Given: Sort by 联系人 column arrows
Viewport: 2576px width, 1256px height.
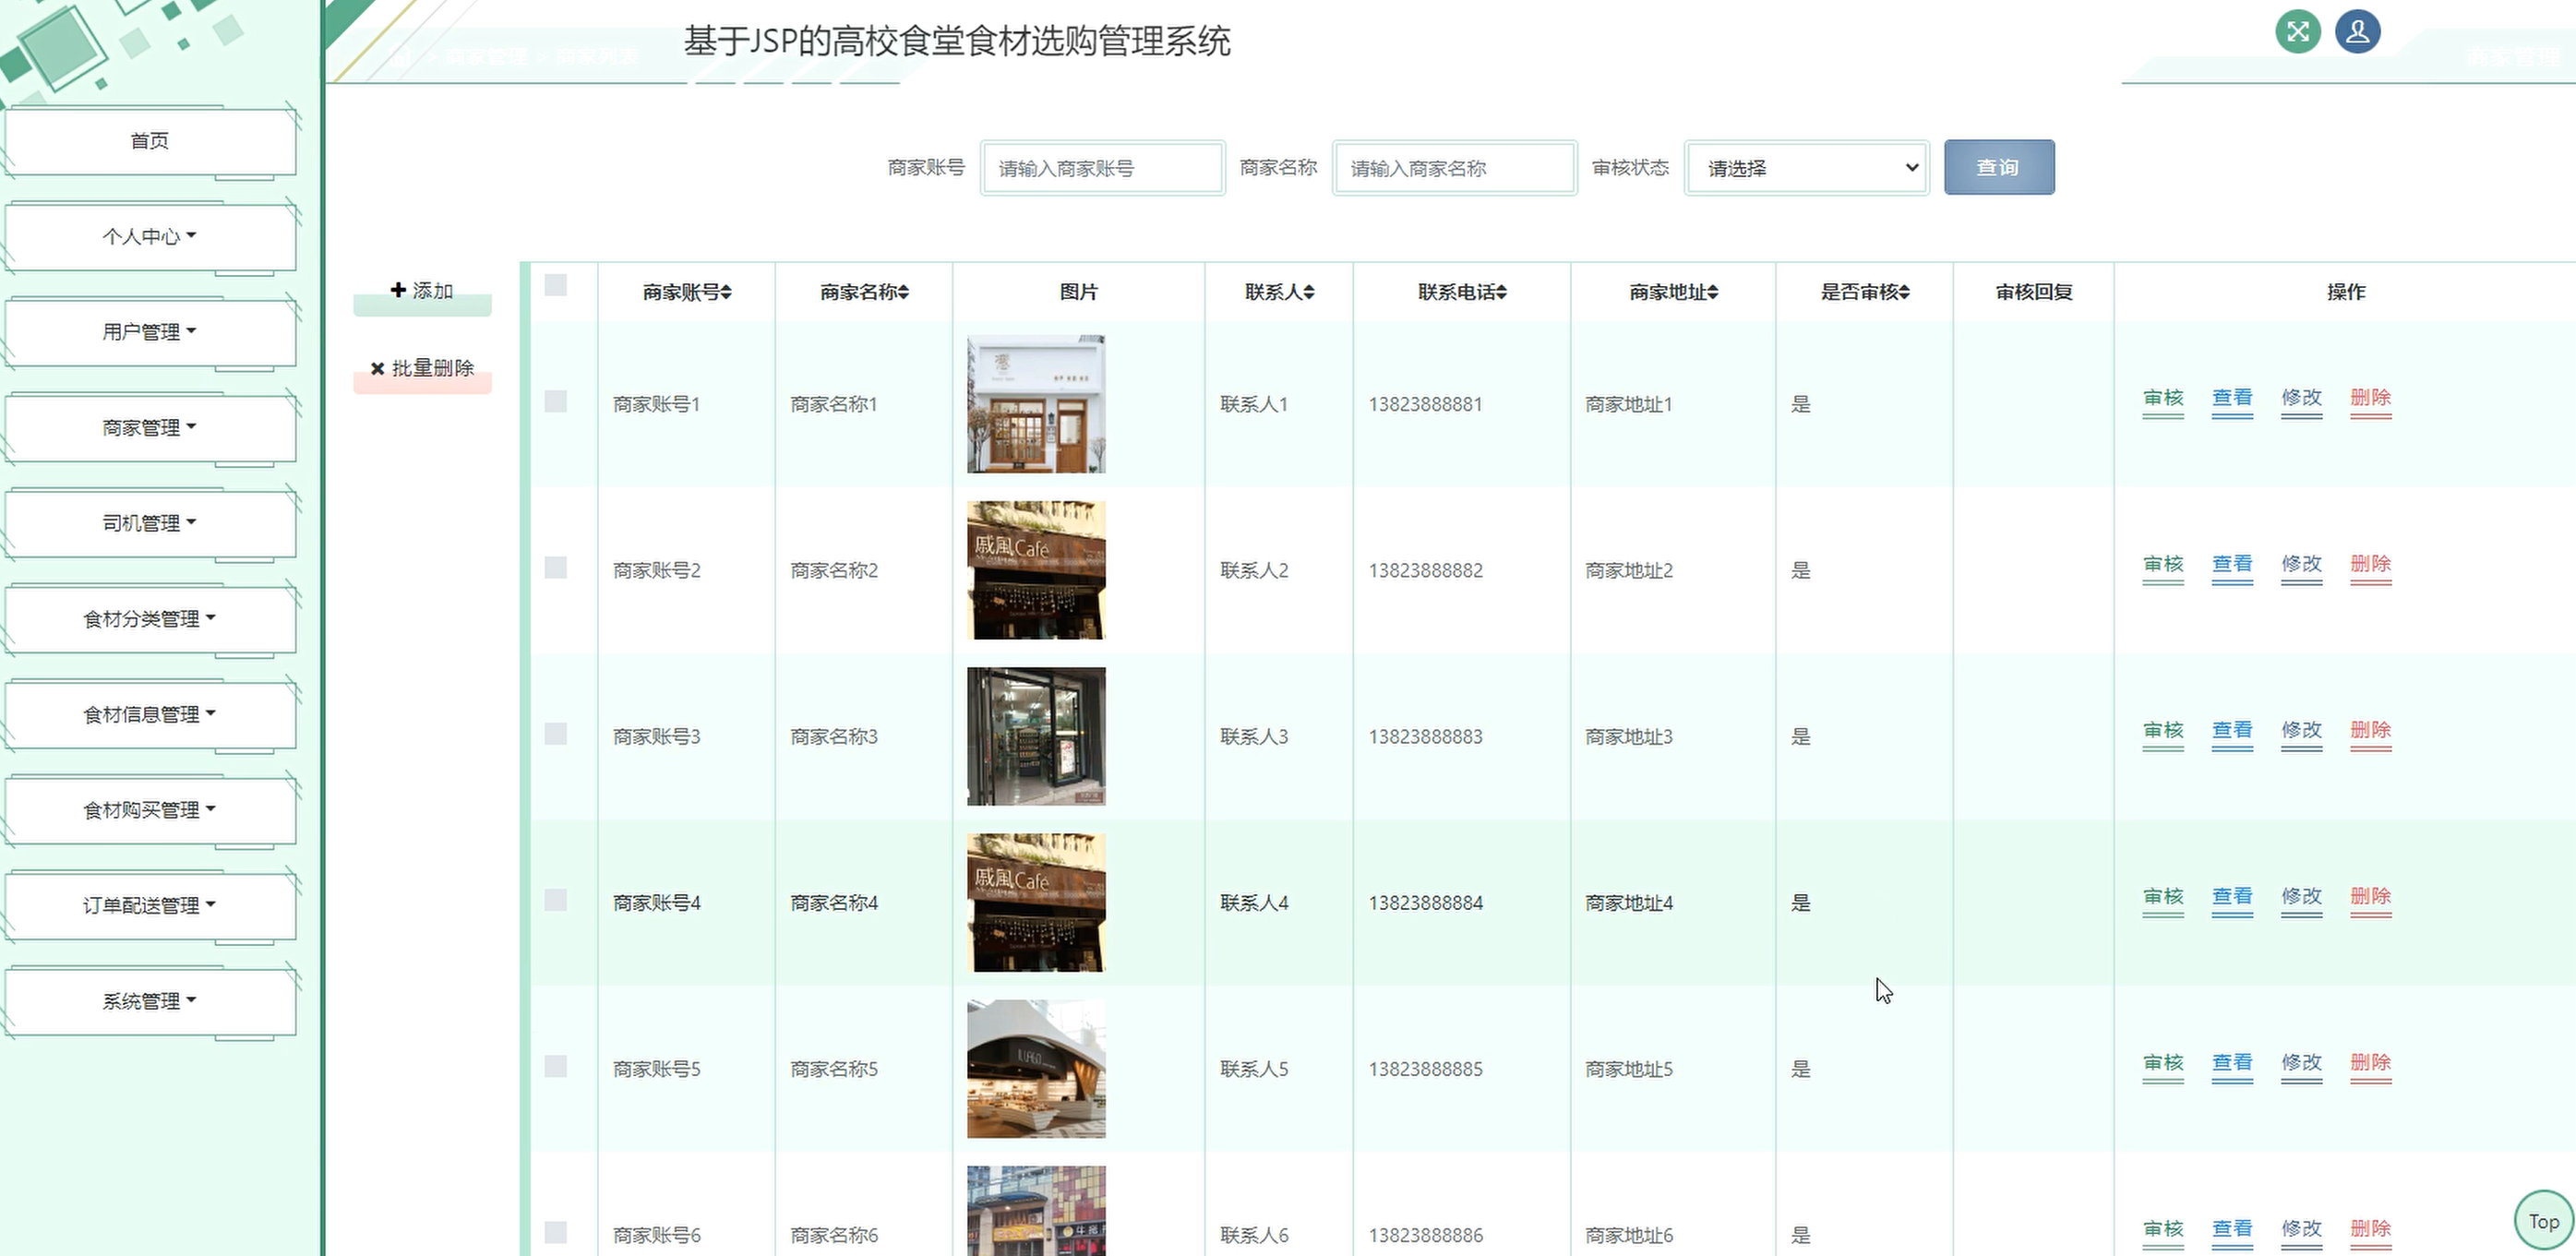Looking at the screenshot, I should tap(1309, 292).
